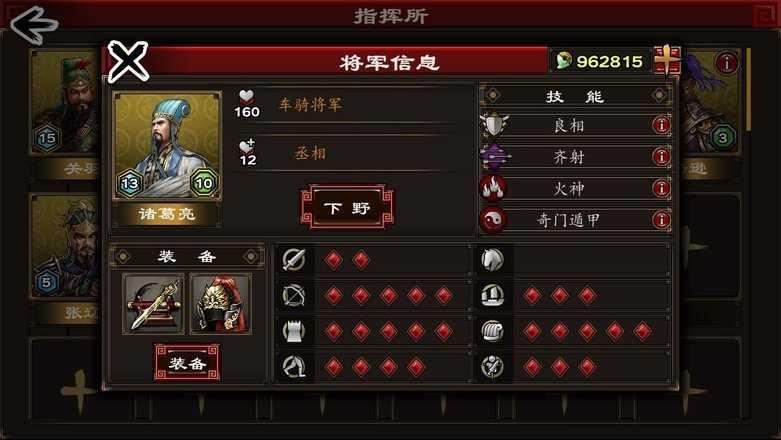Go back using the top-left arrow
Screen dimensions: 781x440
point(34,25)
